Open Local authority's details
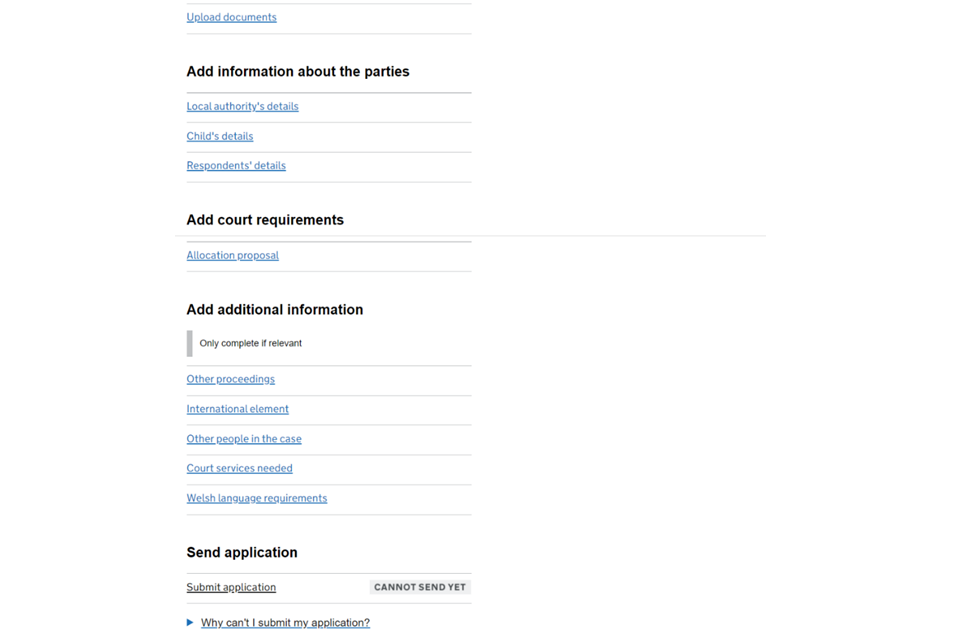Viewport: 960px width, 640px height. click(x=242, y=106)
